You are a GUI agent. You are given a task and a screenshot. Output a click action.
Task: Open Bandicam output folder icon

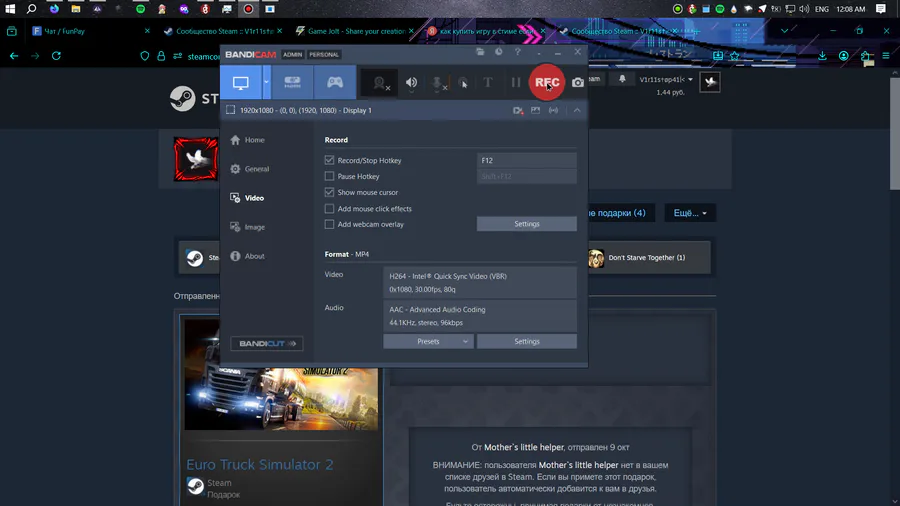point(480,52)
